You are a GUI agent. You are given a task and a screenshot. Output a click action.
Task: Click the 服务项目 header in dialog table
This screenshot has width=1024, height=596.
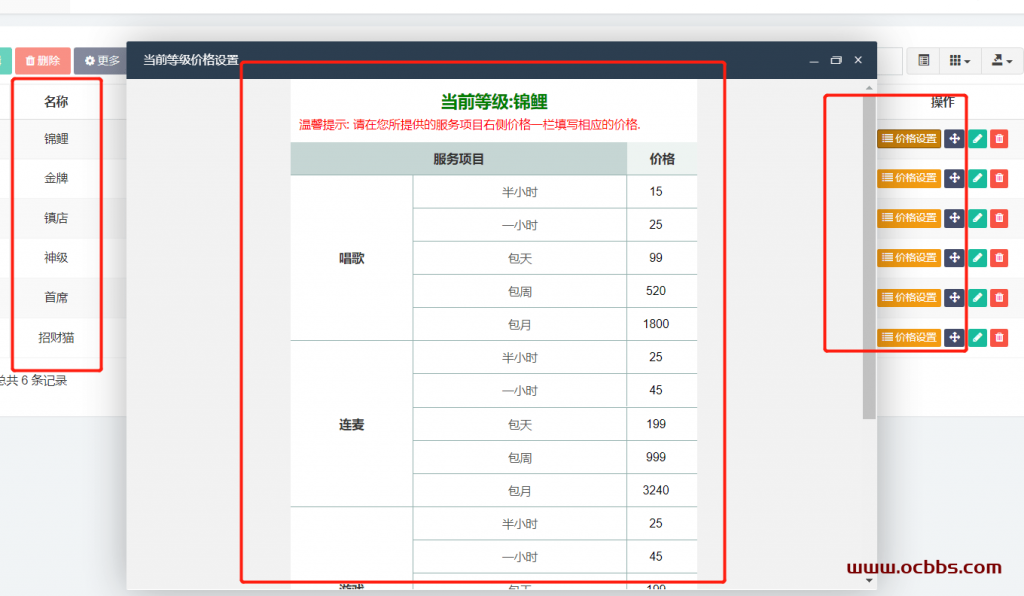coord(458,159)
